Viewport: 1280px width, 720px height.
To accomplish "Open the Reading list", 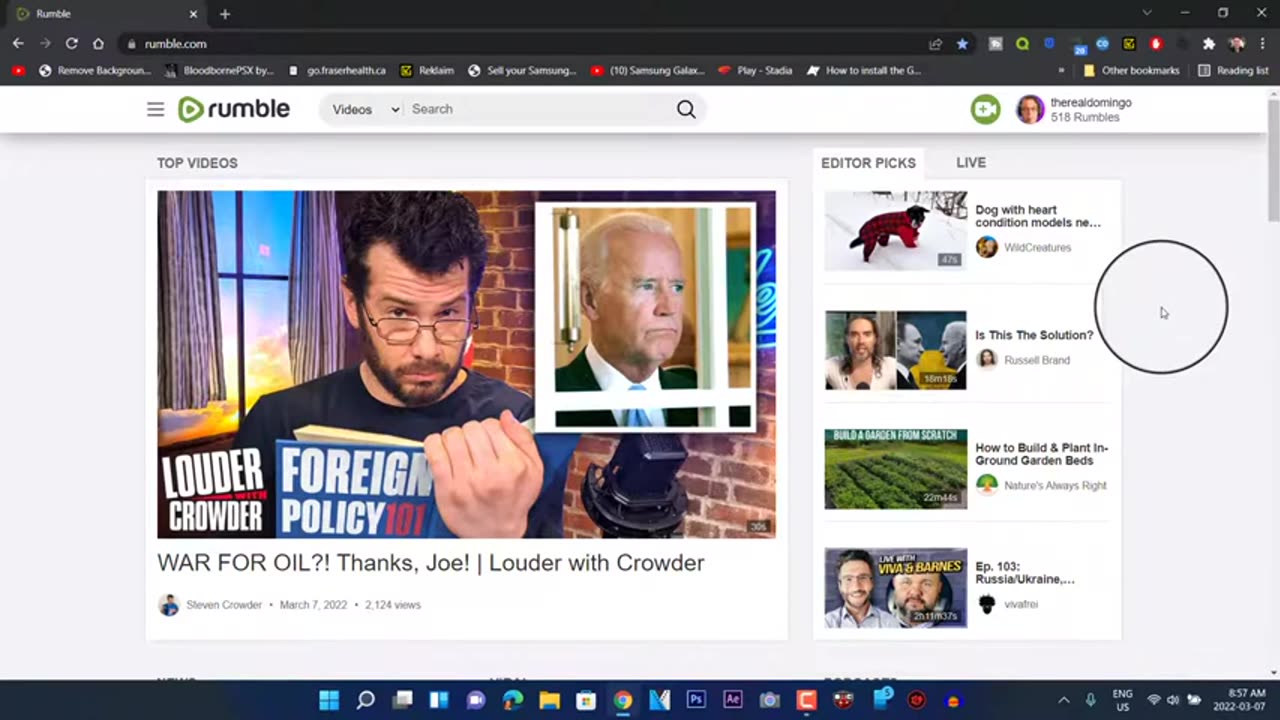I will [1233, 71].
